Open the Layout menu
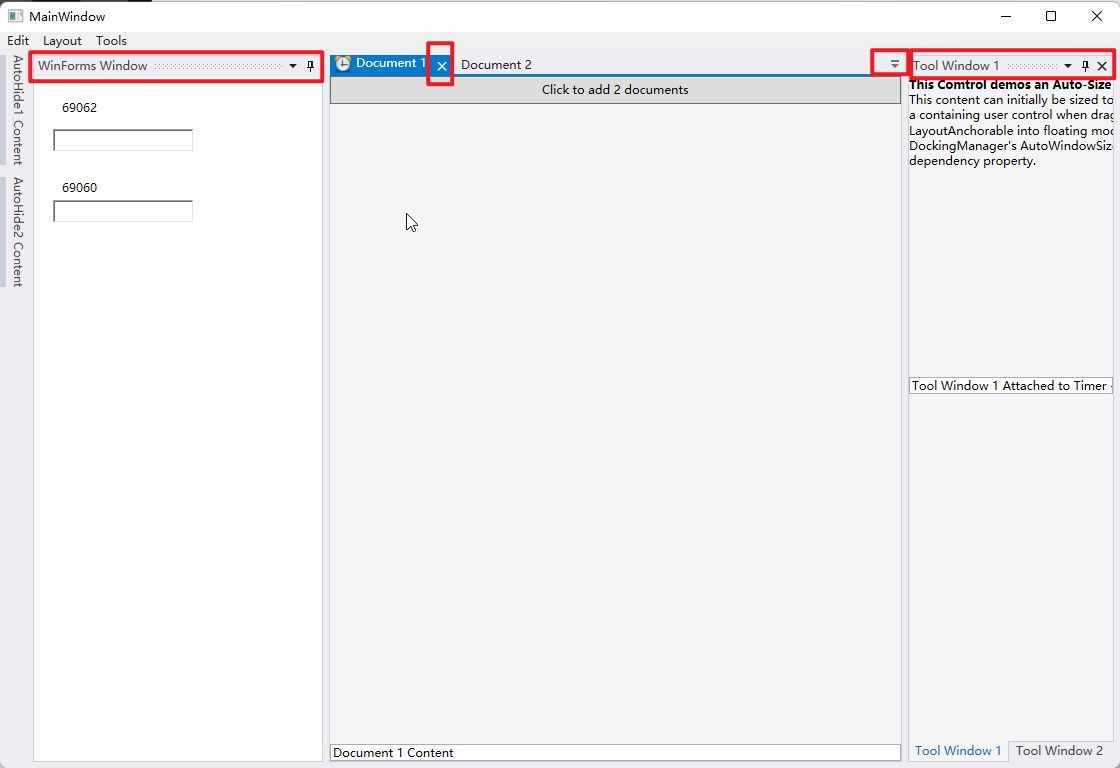The image size is (1120, 768). (62, 41)
